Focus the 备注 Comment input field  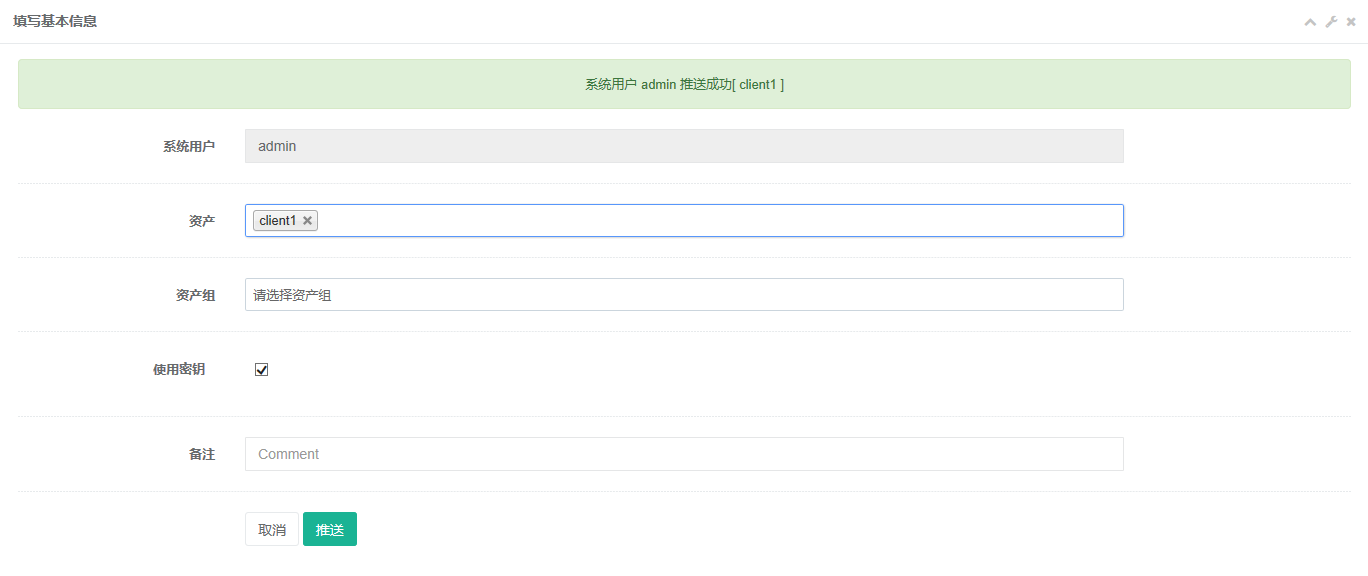(x=684, y=454)
